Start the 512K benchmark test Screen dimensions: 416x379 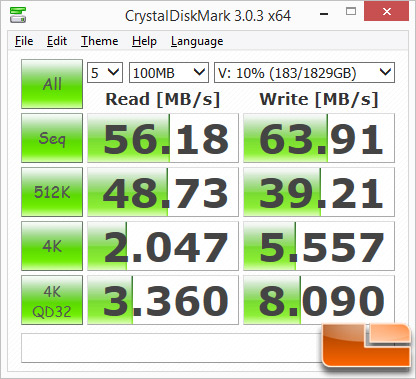(x=52, y=192)
